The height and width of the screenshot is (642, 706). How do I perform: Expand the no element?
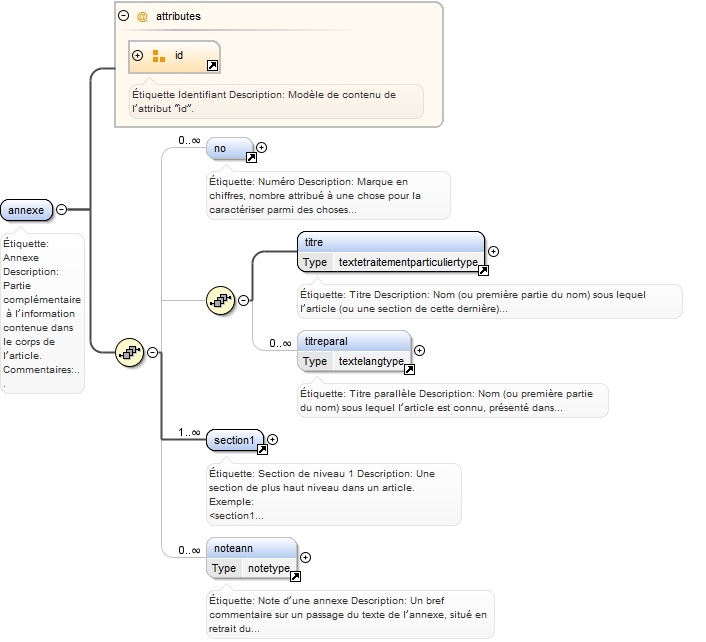click(x=262, y=148)
